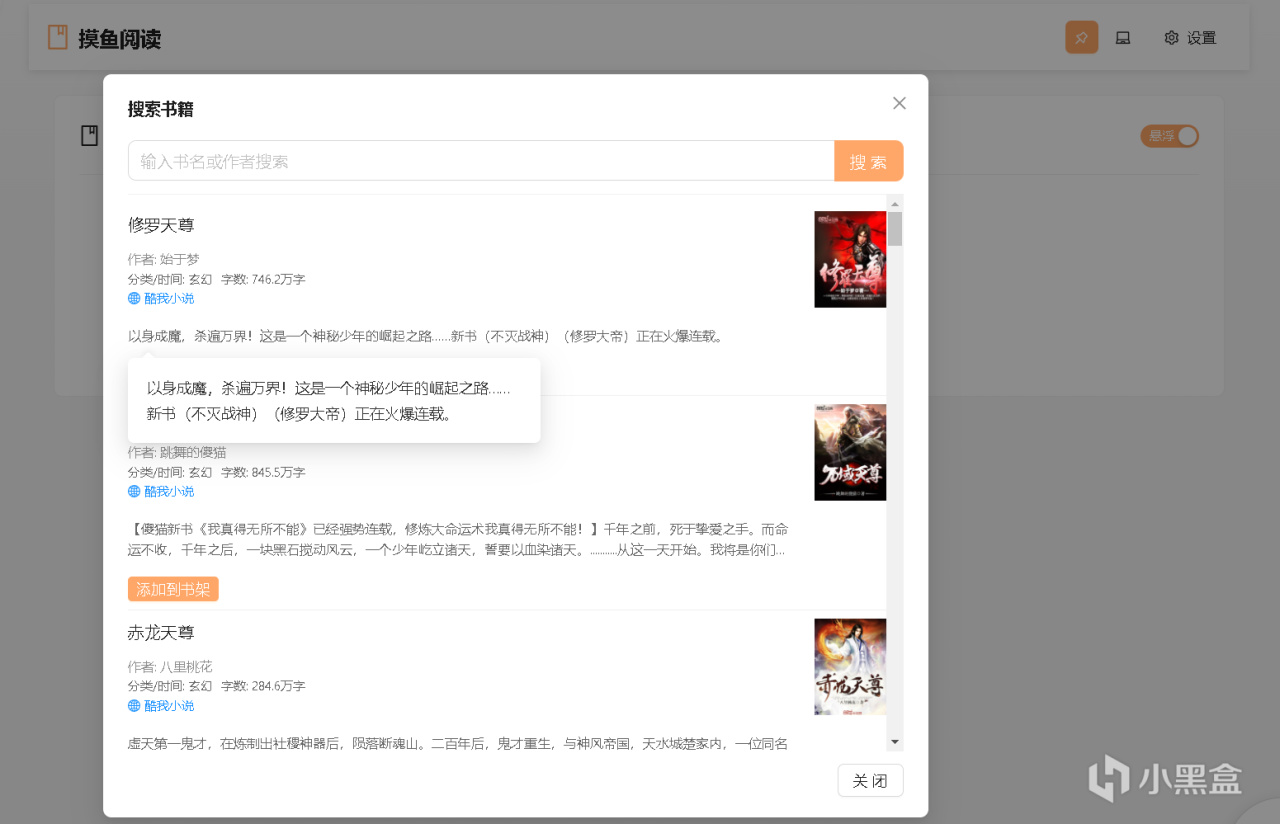This screenshot has width=1280, height=824.
Task: Open 设置 settings
Action: (1190, 38)
